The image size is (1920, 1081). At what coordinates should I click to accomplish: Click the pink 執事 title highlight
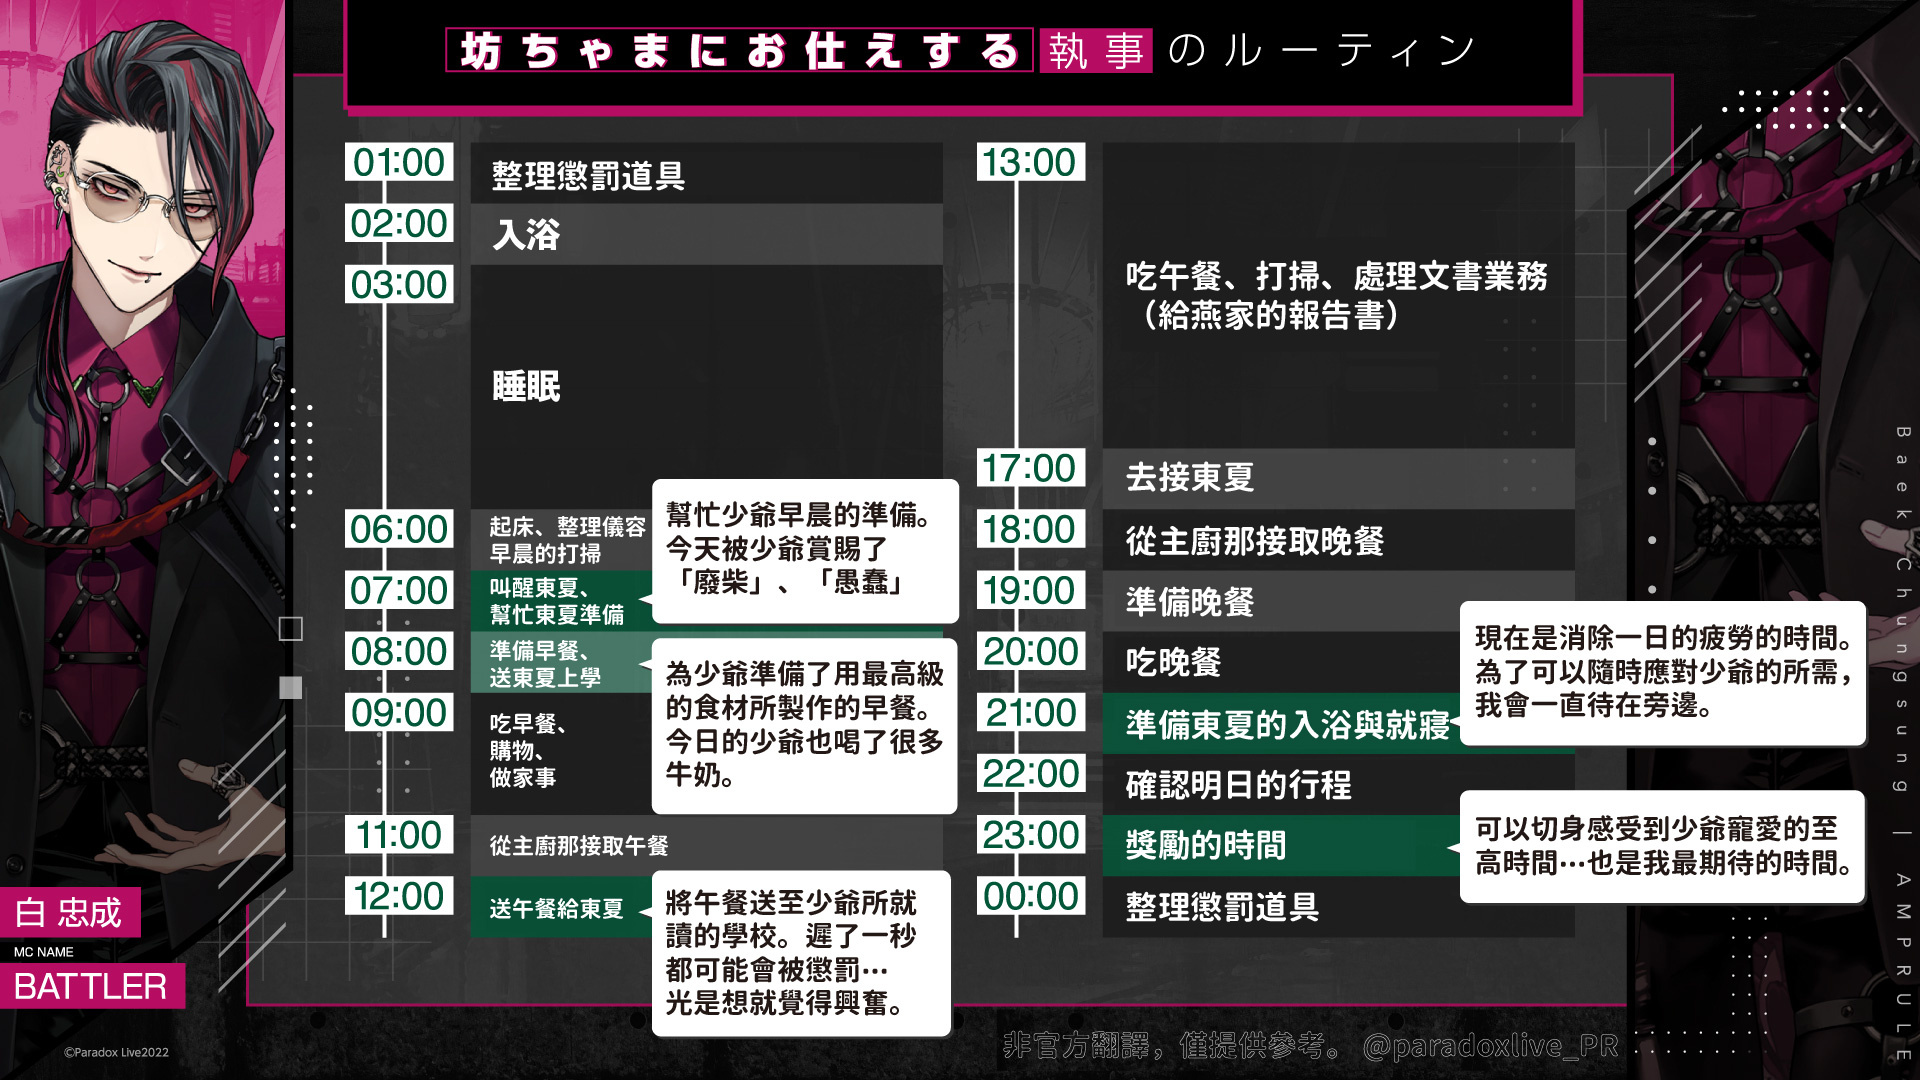[1096, 50]
